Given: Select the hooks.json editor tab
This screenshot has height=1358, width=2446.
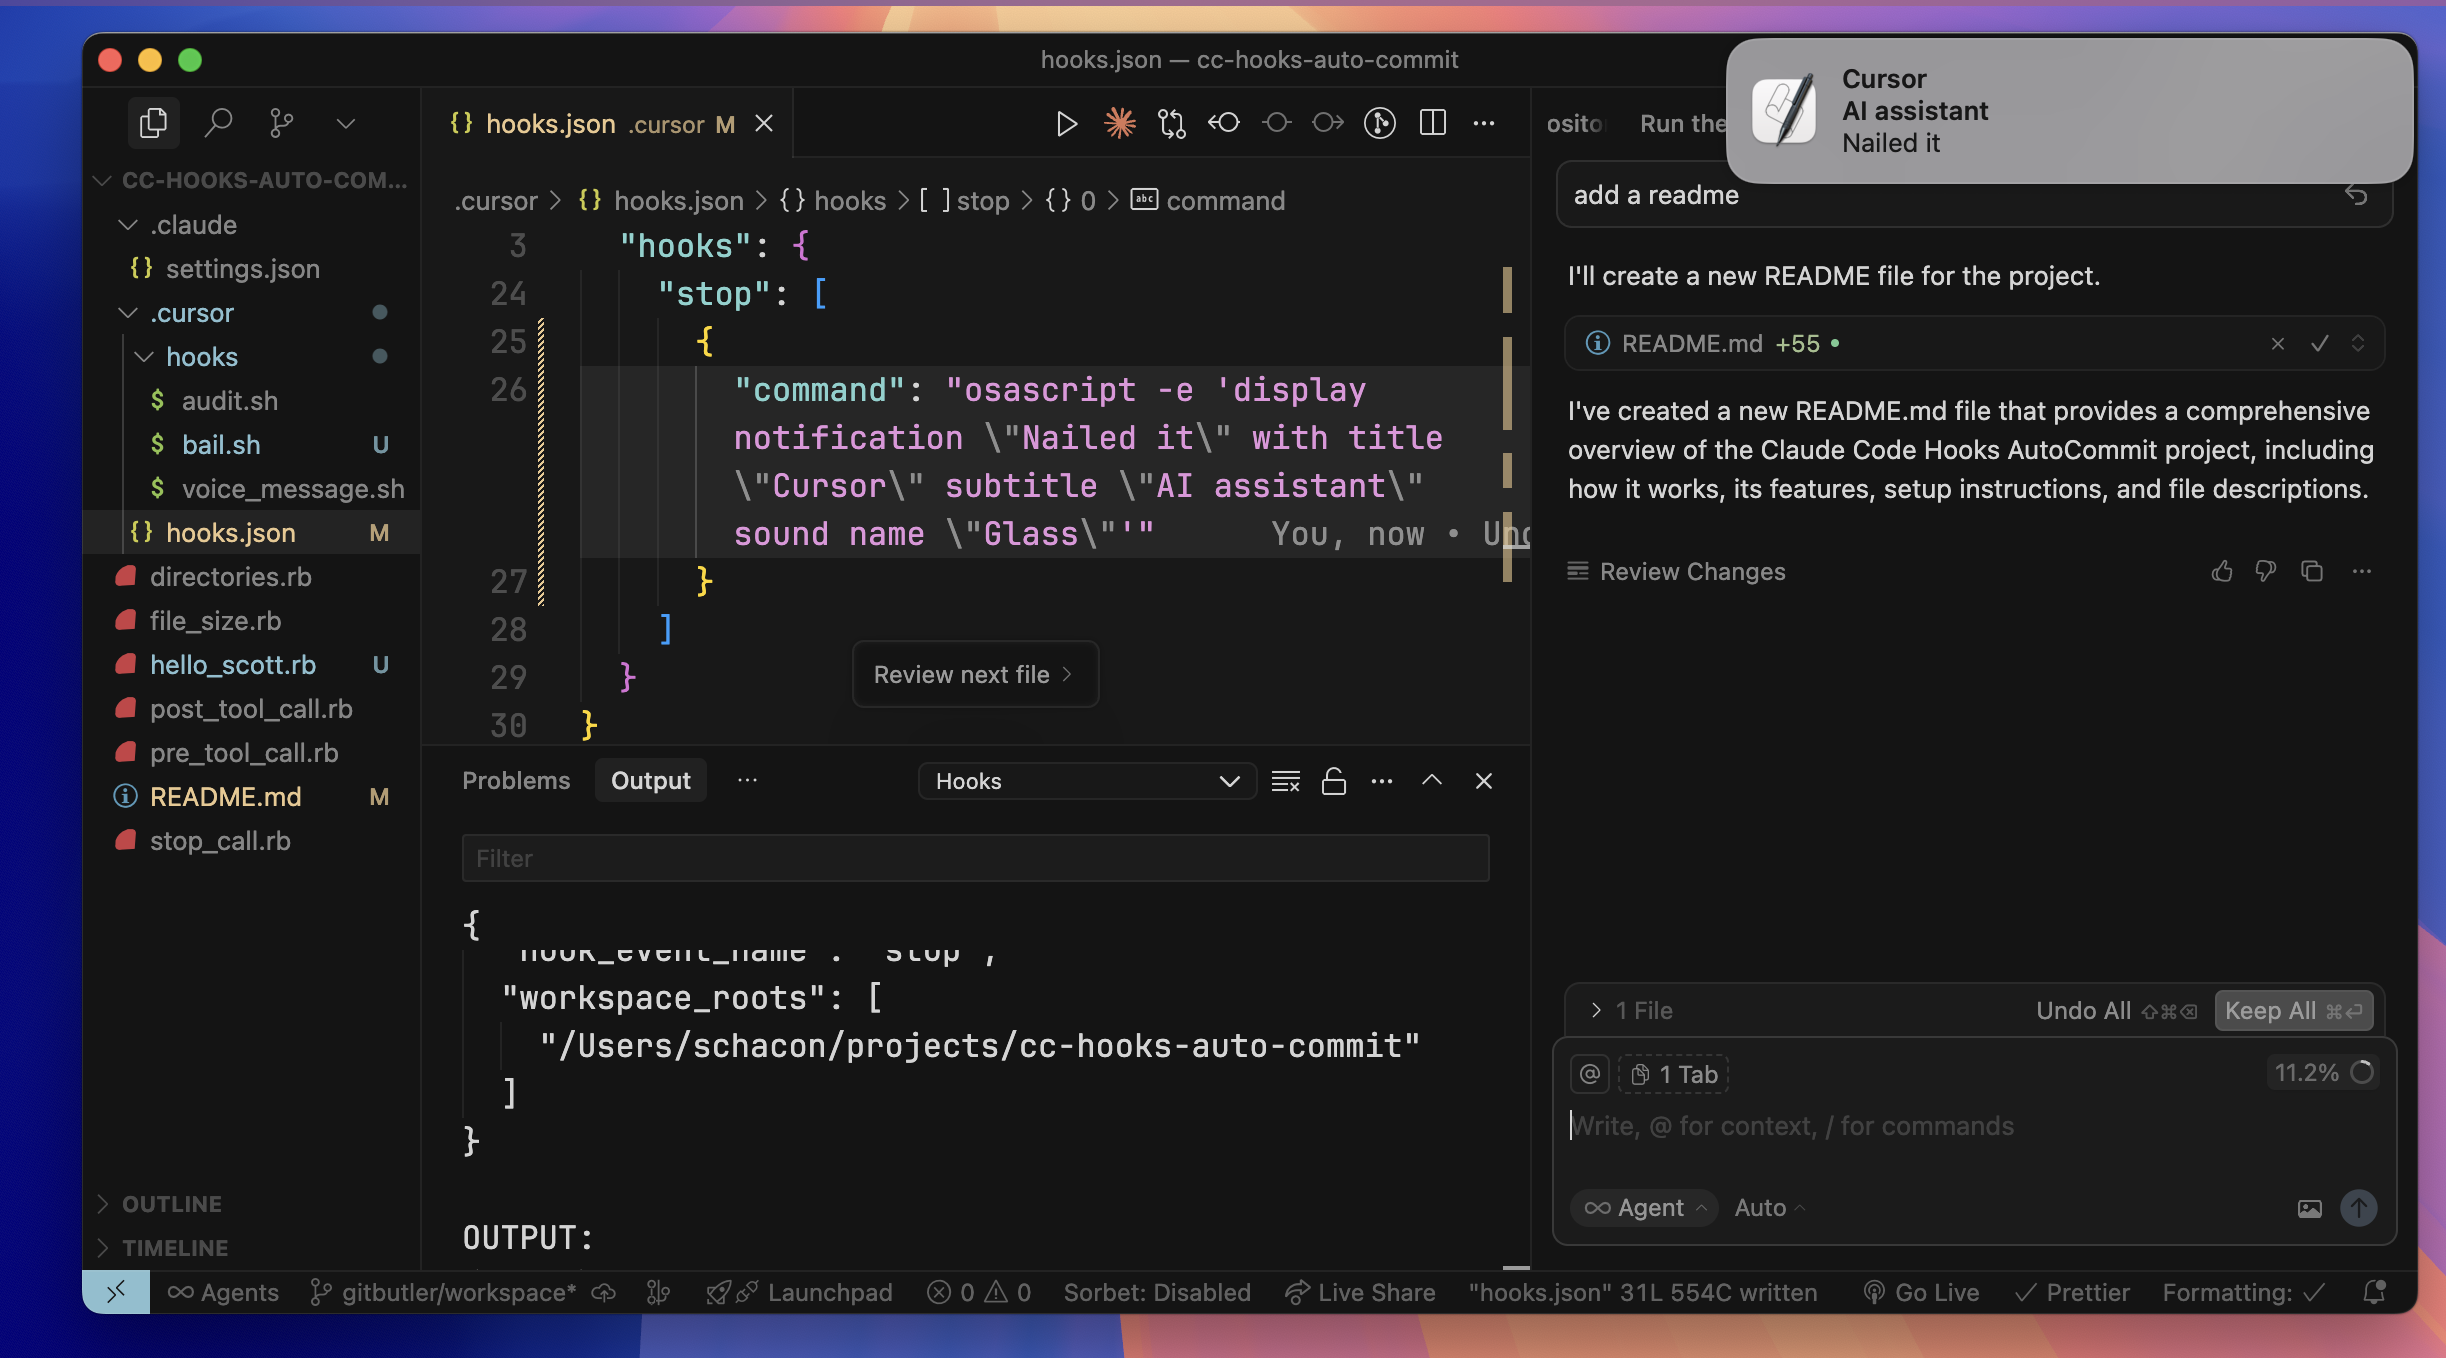Looking at the screenshot, I should point(550,123).
